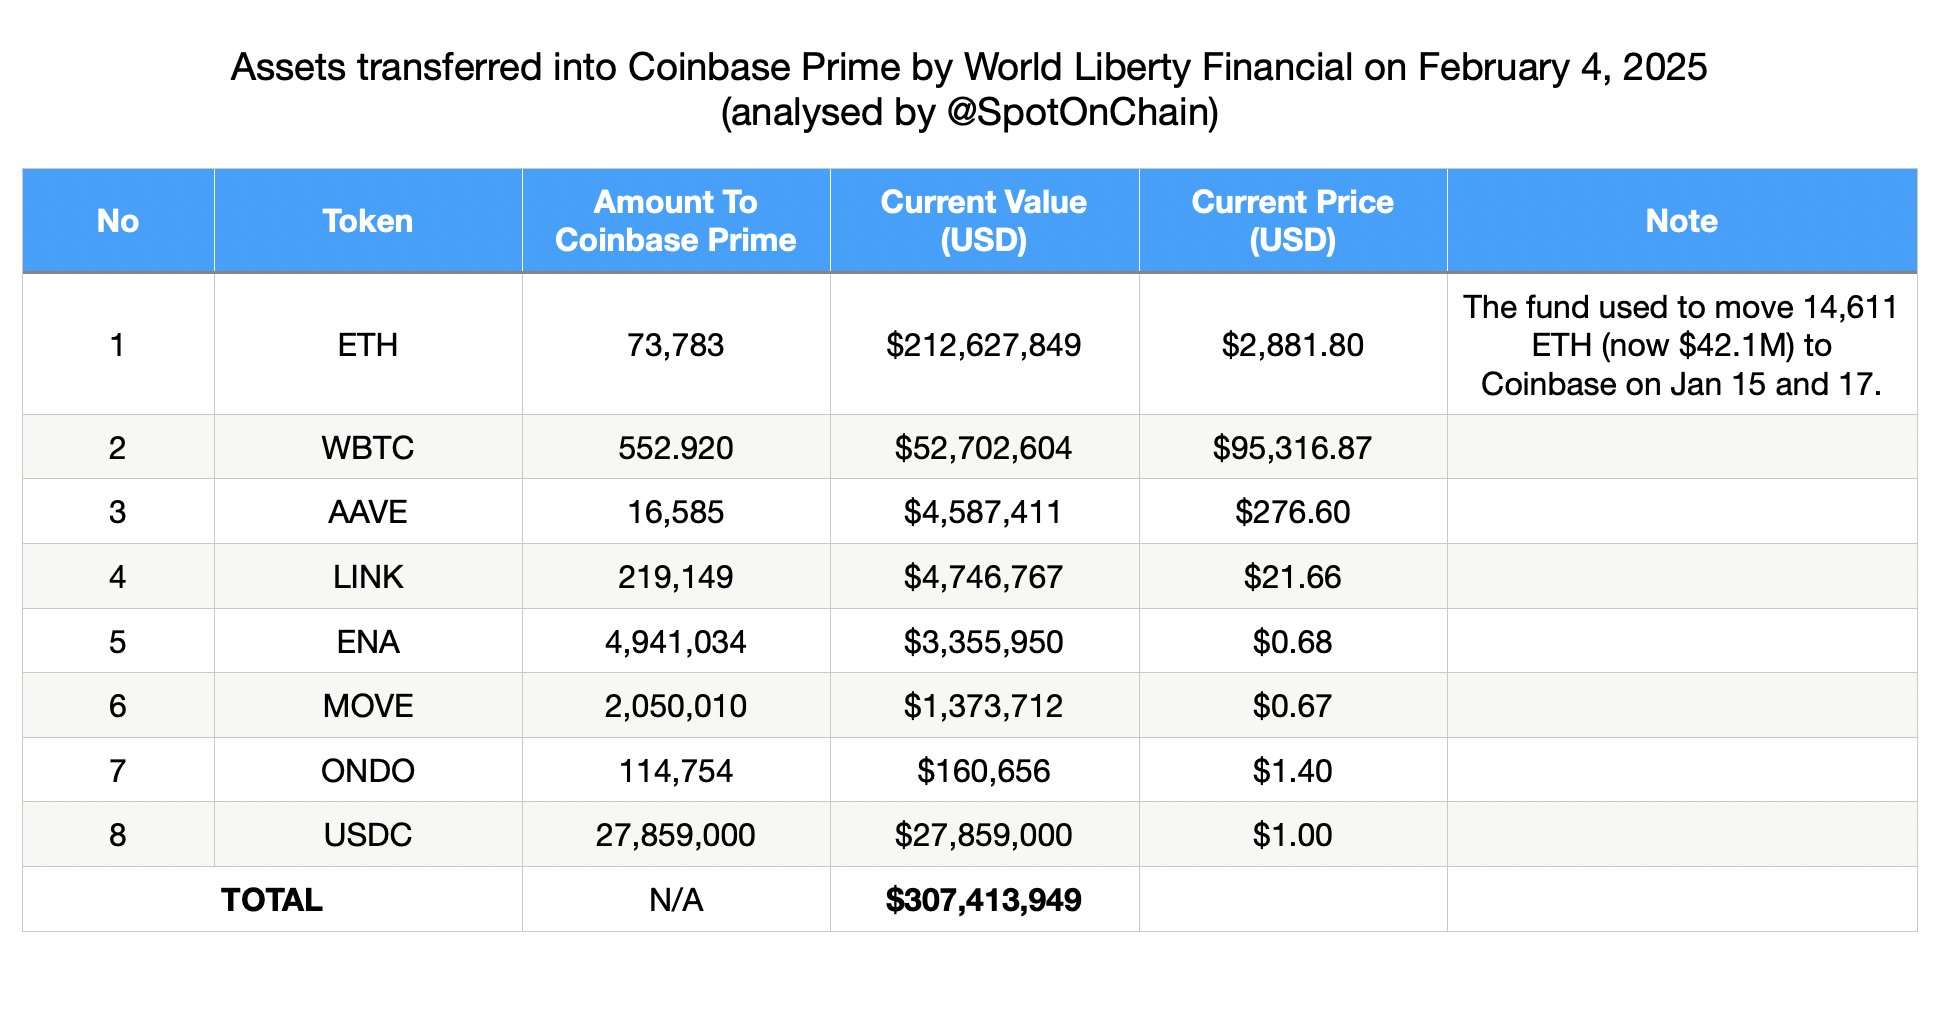The height and width of the screenshot is (1018, 1946).
Task: Select the total value $307,413,949
Action: (983, 900)
